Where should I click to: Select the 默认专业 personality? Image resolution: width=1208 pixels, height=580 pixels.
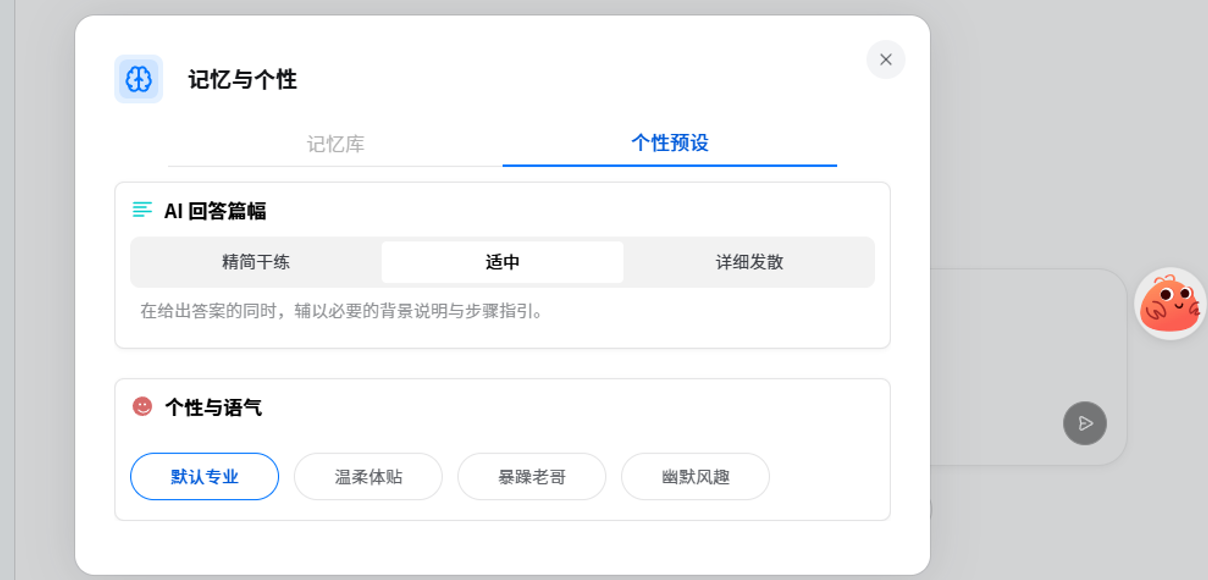pyautogui.click(x=204, y=477)
